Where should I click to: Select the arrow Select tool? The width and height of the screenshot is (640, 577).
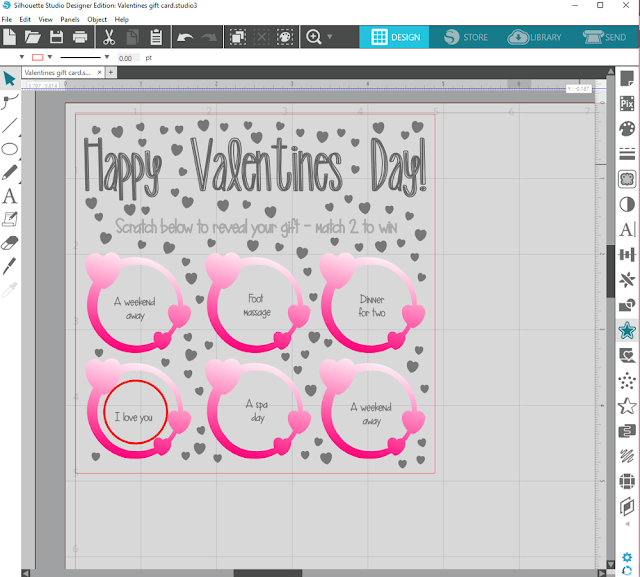click(x=9, y=78)
